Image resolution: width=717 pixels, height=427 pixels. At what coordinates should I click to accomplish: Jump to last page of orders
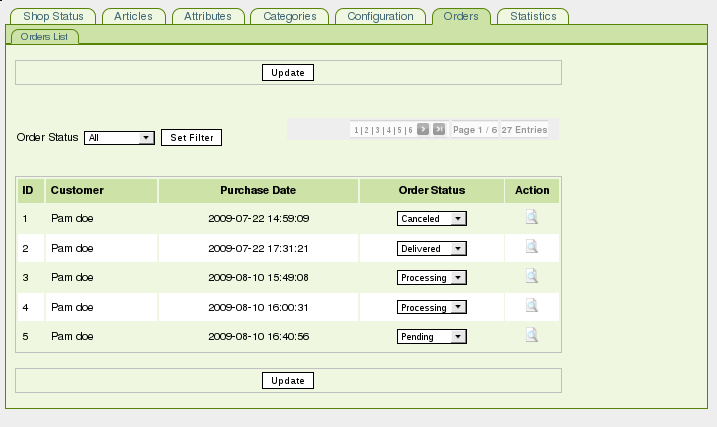[439, 130]
